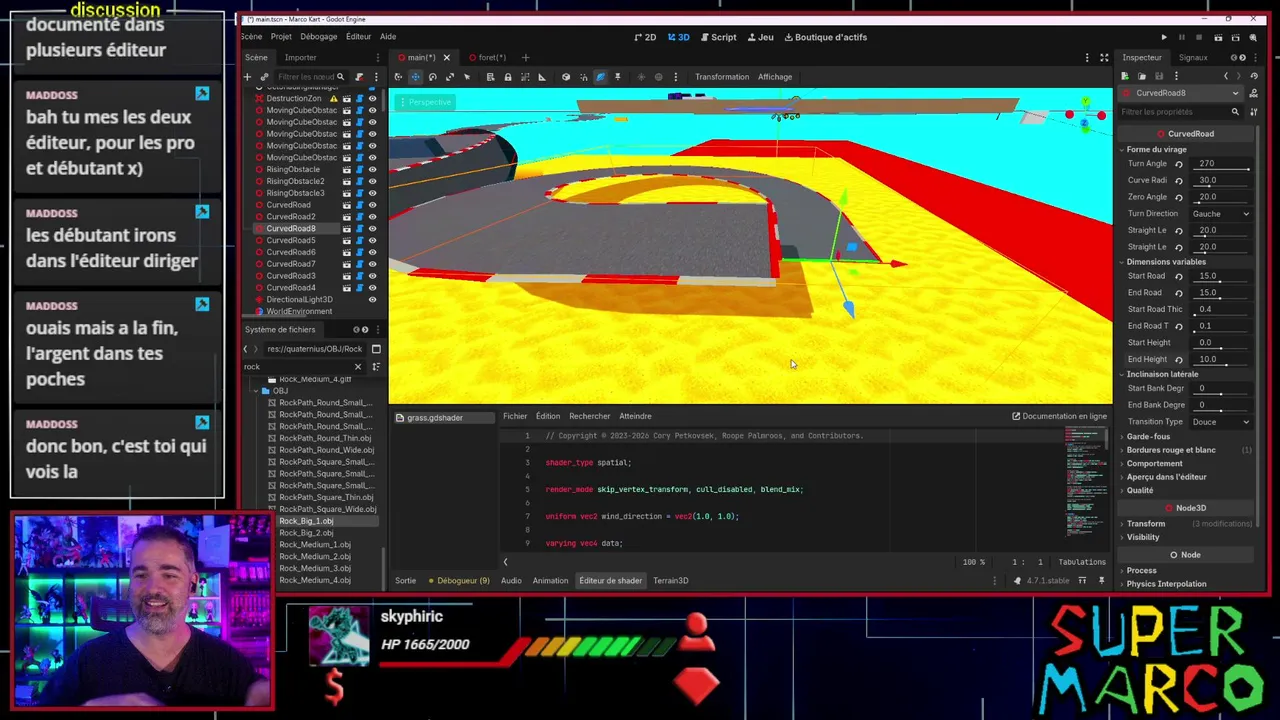Expand the Garde-fous inspector section
Viewport: 1280px width, 720px height.
click(x=1148, y=437)
